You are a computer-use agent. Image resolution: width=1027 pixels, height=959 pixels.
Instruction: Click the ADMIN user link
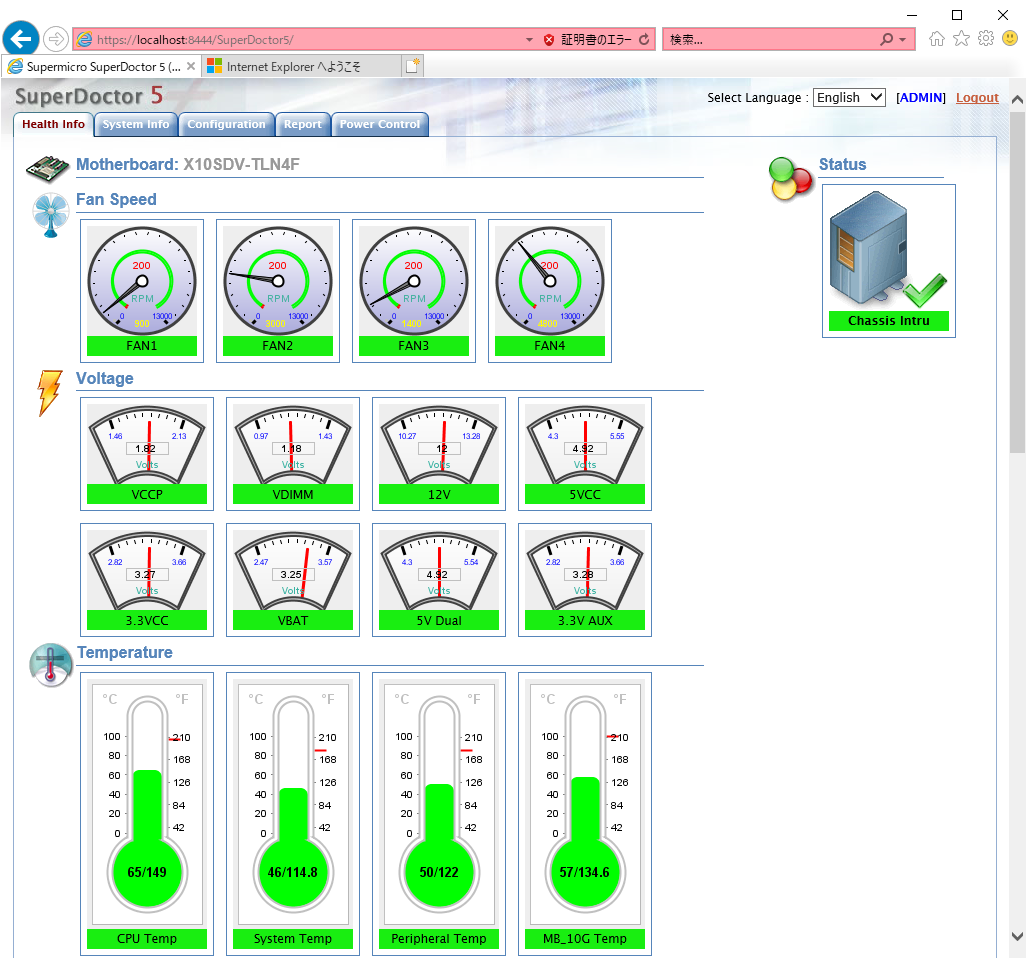pyautogui.click(x=921, y=98)
